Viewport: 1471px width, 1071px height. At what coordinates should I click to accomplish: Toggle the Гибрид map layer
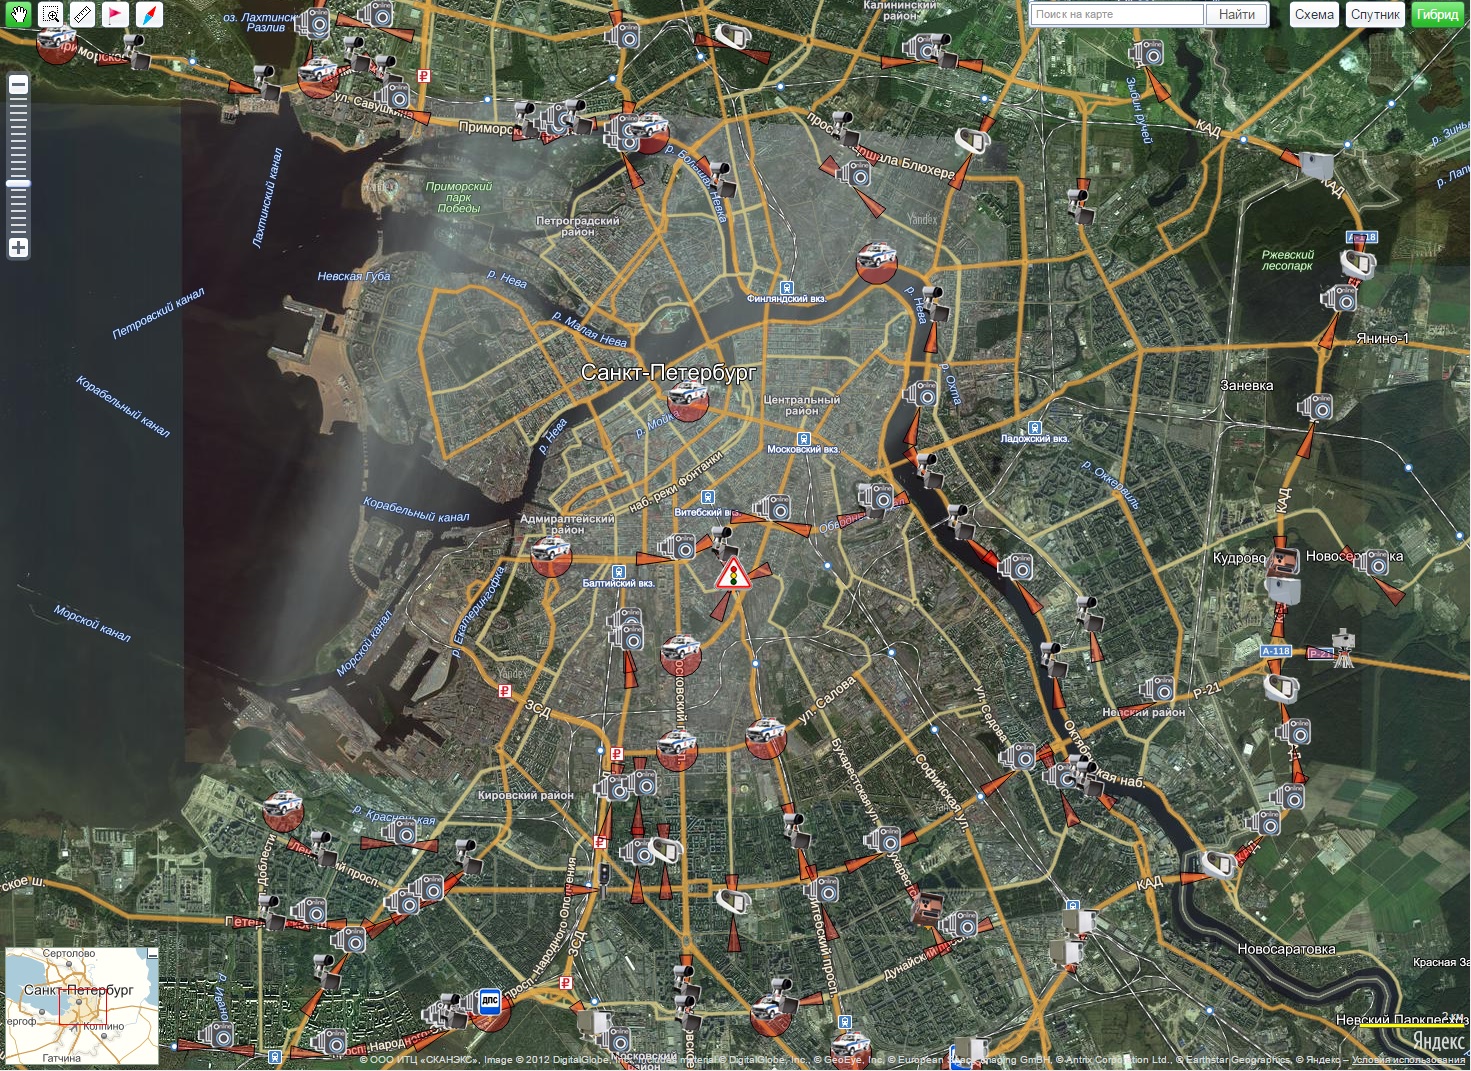(x=1437, y=14)
